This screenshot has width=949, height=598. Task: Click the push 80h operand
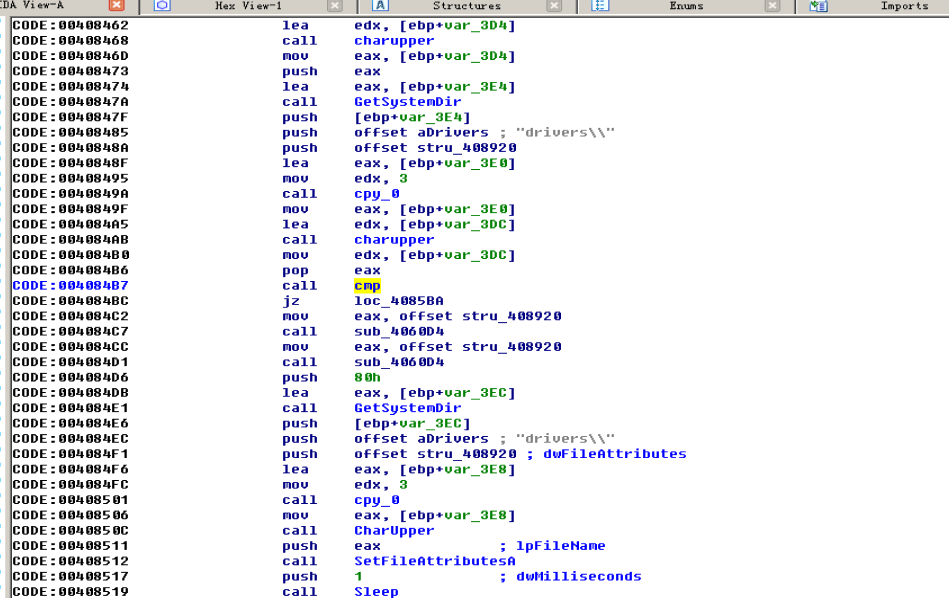(367, 378)
